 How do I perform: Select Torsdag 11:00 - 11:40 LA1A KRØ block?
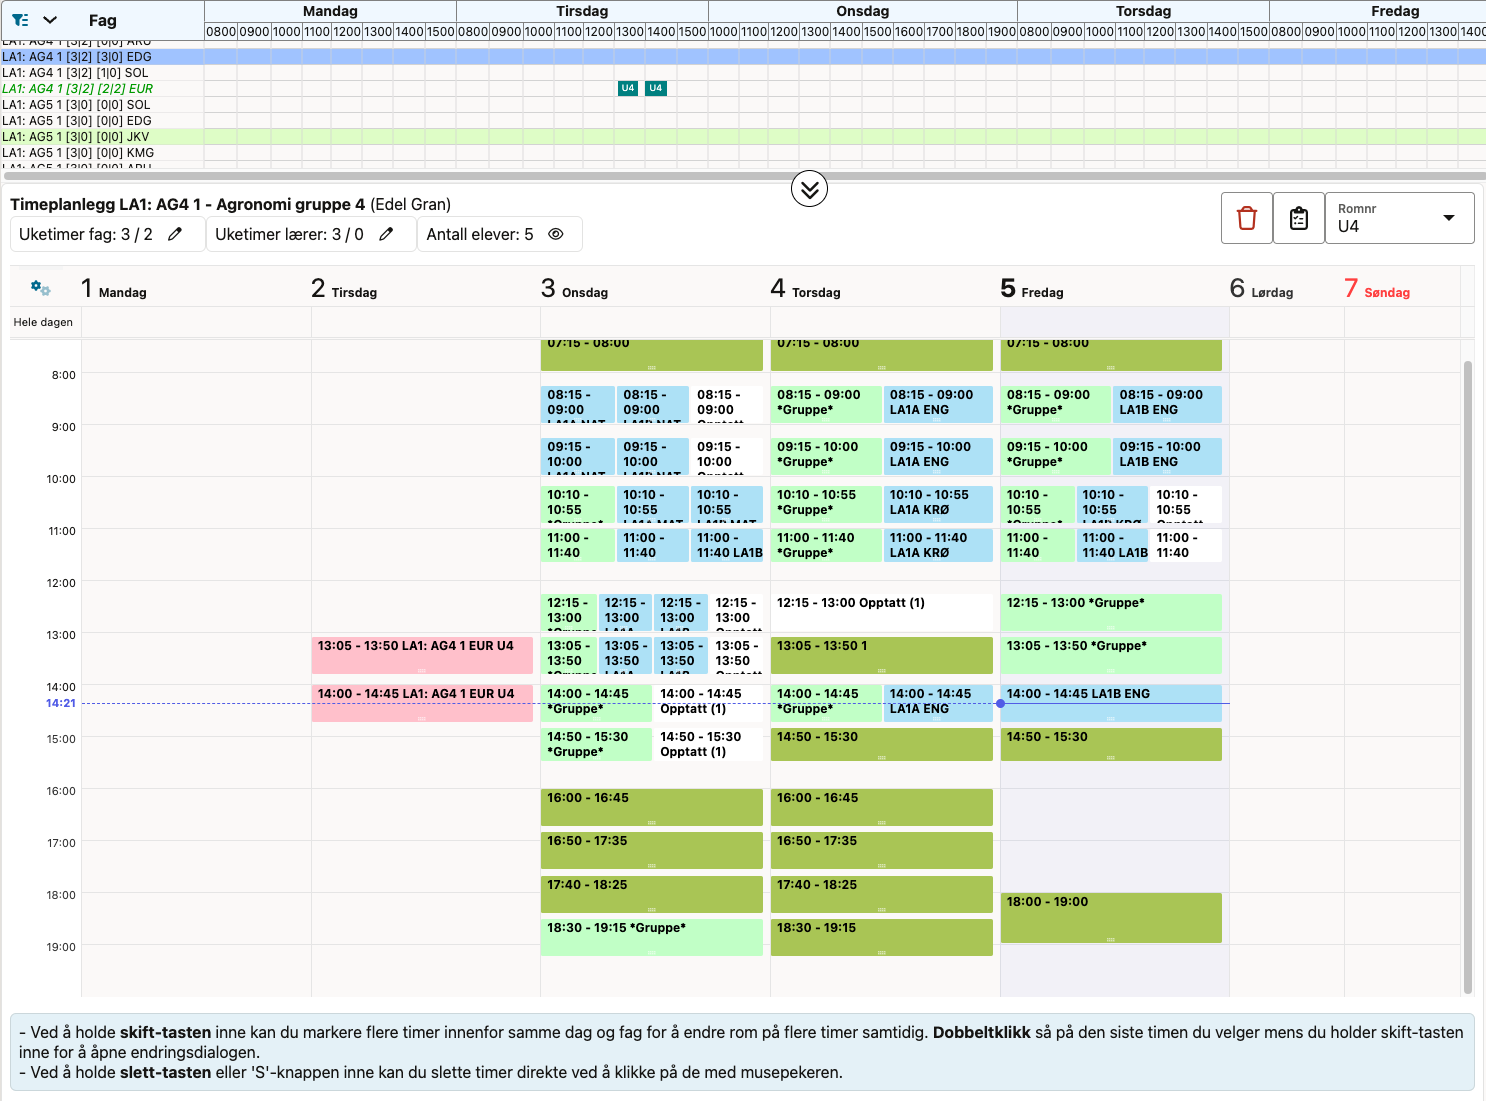pos(938,546)
